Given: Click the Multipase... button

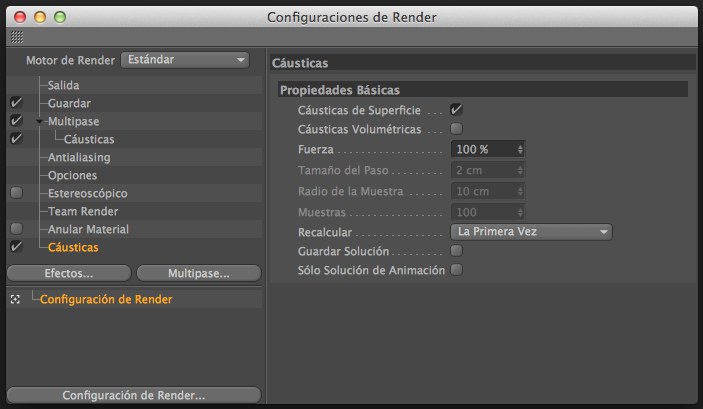Looking at the screenshot, I should click(x=198, y=273).
